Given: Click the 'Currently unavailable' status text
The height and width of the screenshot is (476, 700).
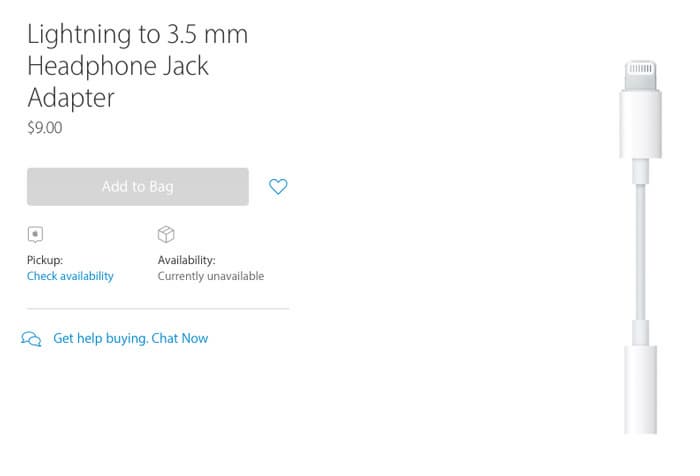Looking at the screenshot, I should (210, 276).
